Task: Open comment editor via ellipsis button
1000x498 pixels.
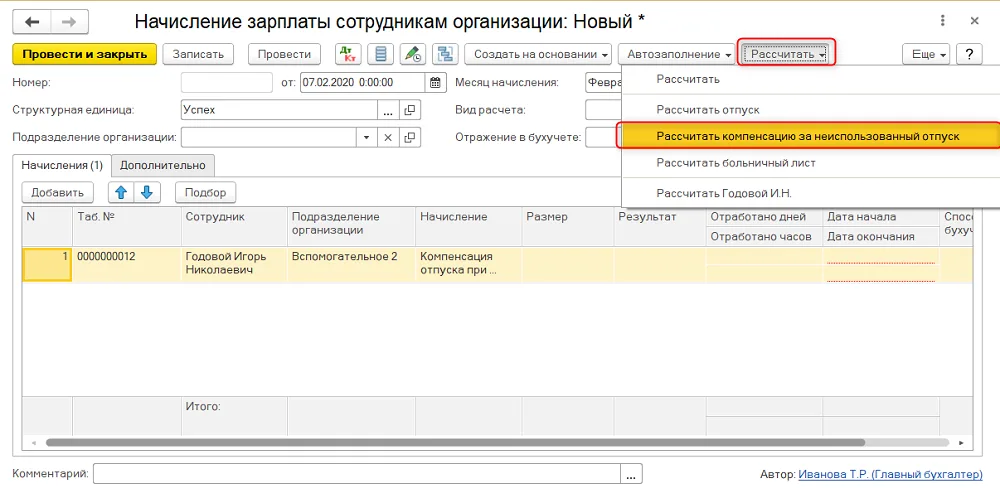Action: (631, 474)
